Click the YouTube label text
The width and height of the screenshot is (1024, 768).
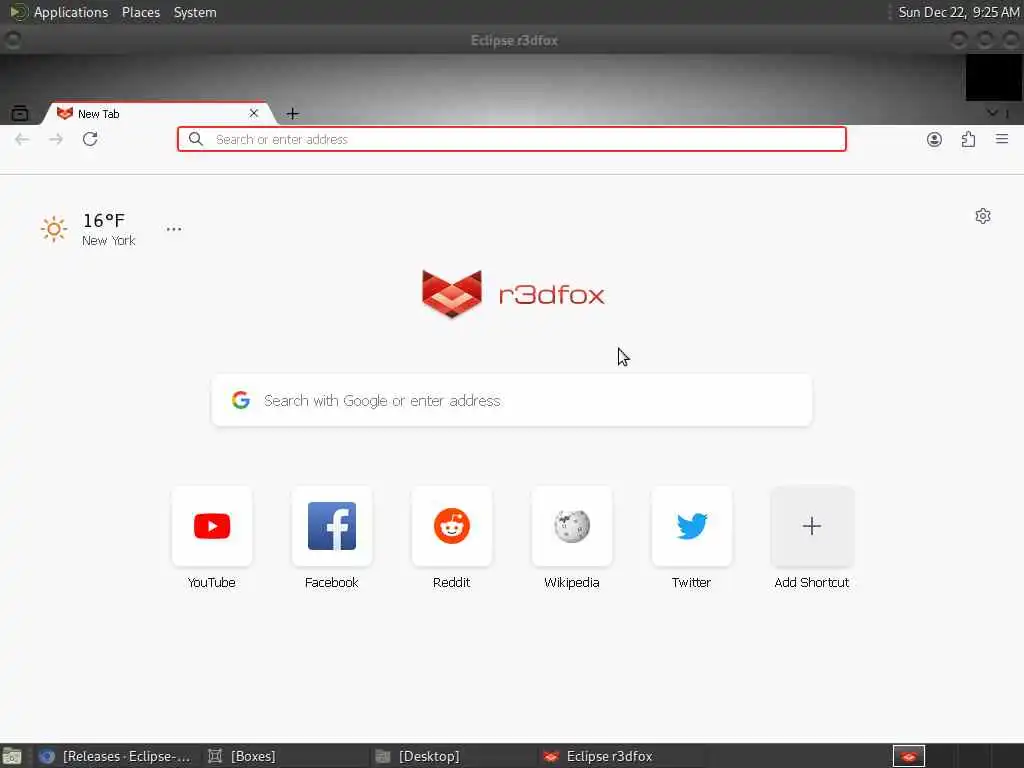click(212, 583)
